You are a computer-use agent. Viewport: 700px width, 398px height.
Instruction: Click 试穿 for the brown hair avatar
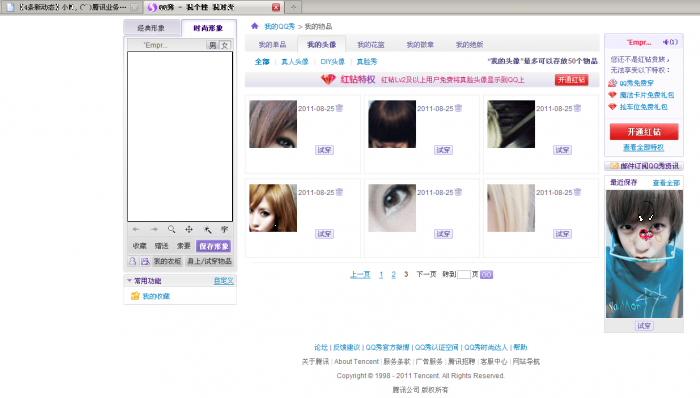[x=324, y=150]
